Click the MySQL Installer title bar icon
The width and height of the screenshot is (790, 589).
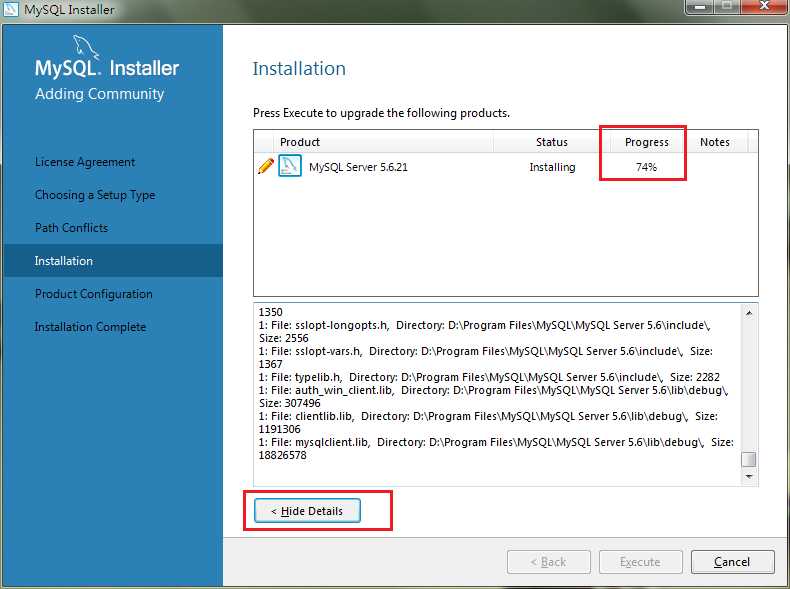[x=10, y=9]
